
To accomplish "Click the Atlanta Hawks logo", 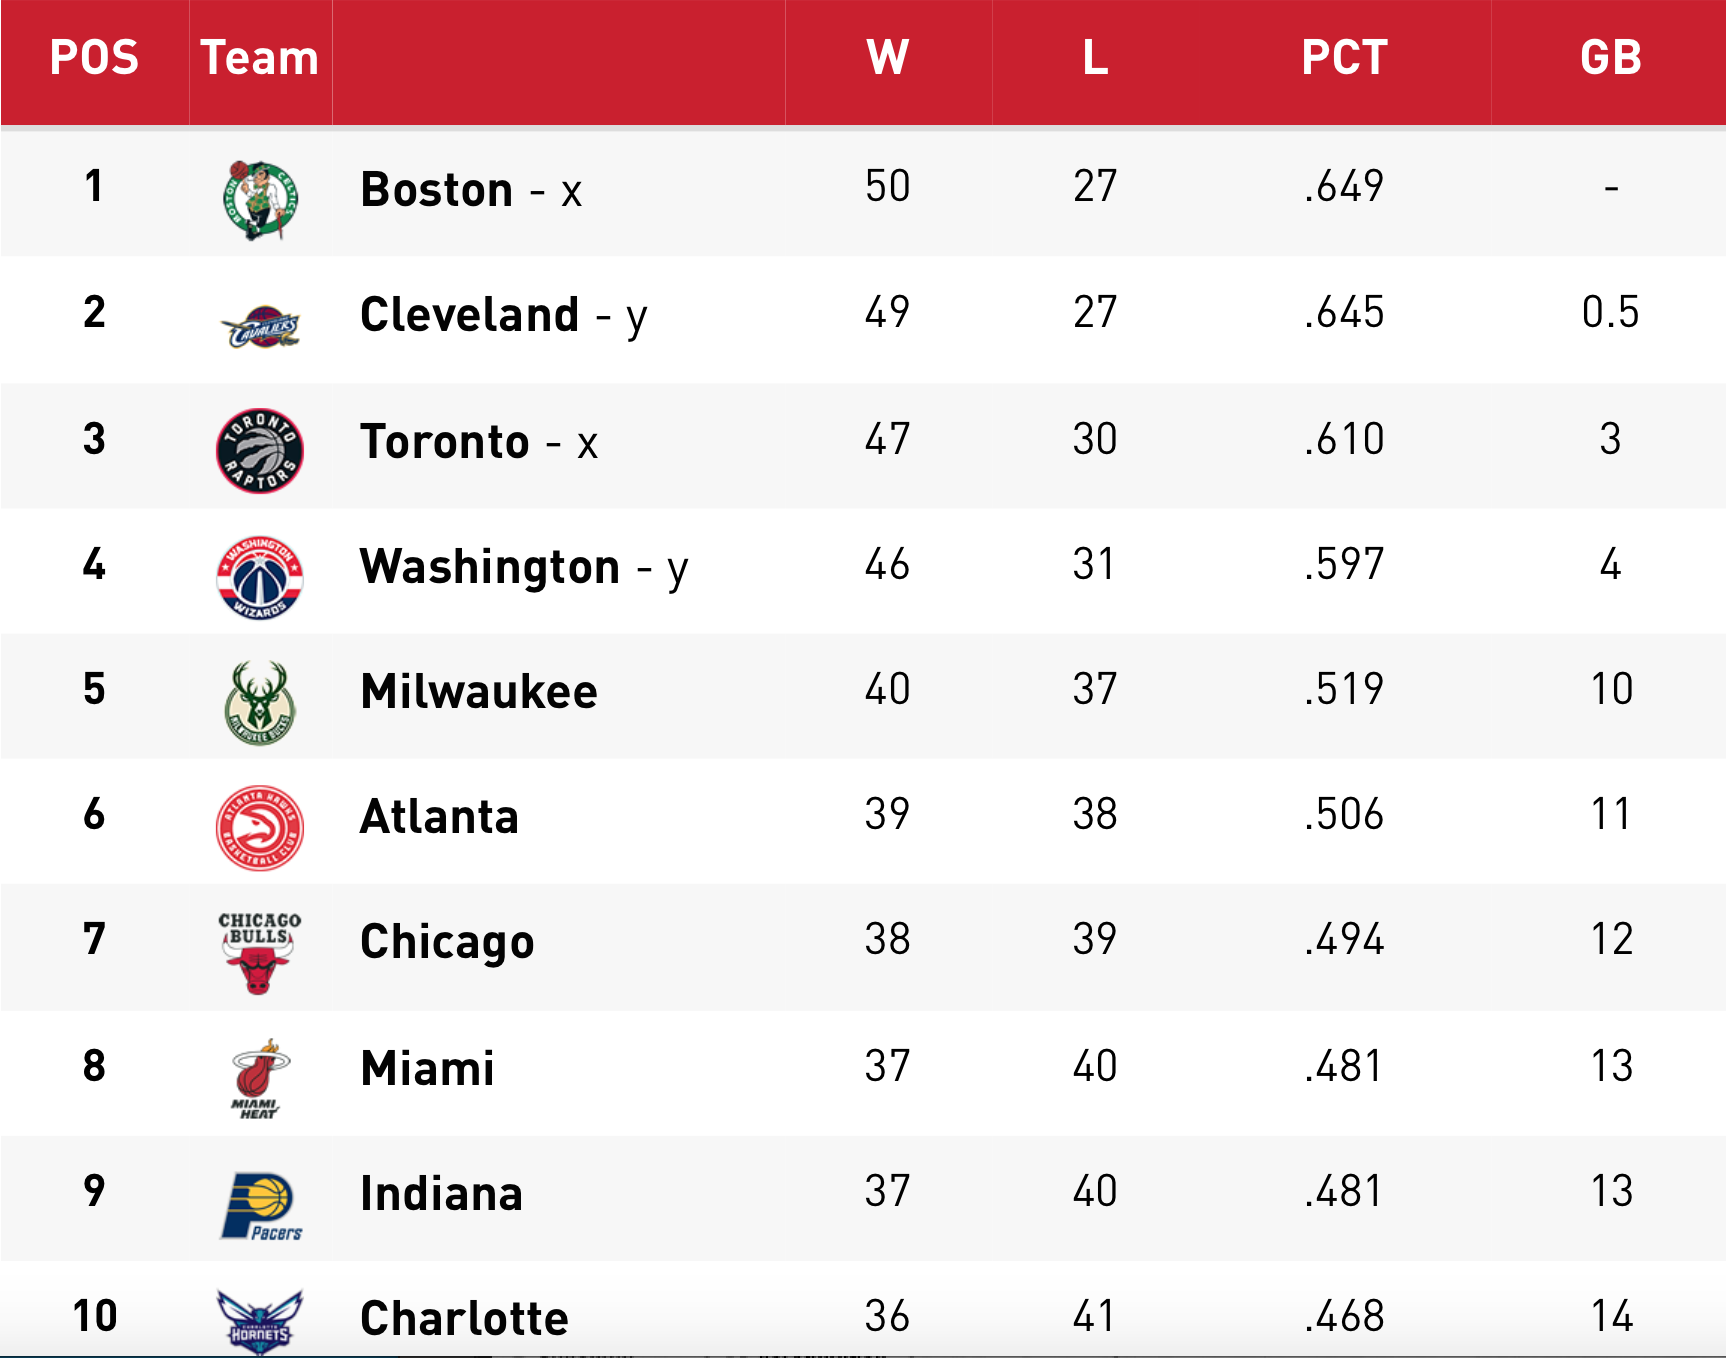I will coord(260,828).
